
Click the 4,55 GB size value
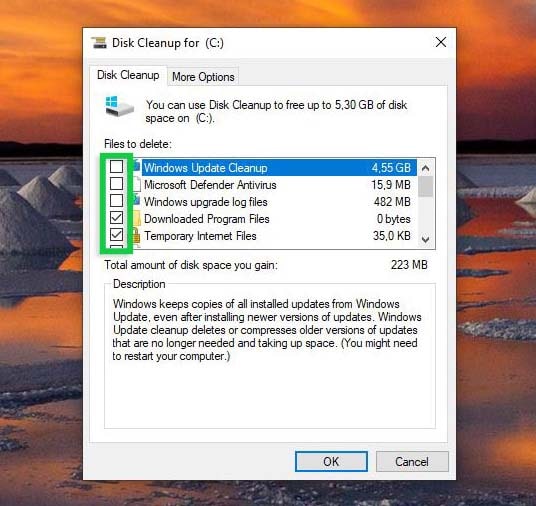[391, 168]
